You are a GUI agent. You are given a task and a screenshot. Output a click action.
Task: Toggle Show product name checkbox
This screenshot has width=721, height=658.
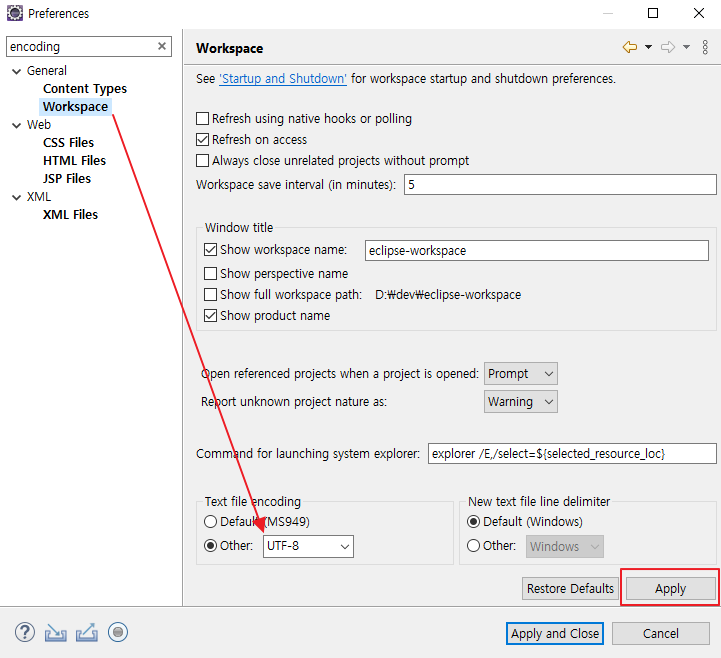click(x=210, y=315)
